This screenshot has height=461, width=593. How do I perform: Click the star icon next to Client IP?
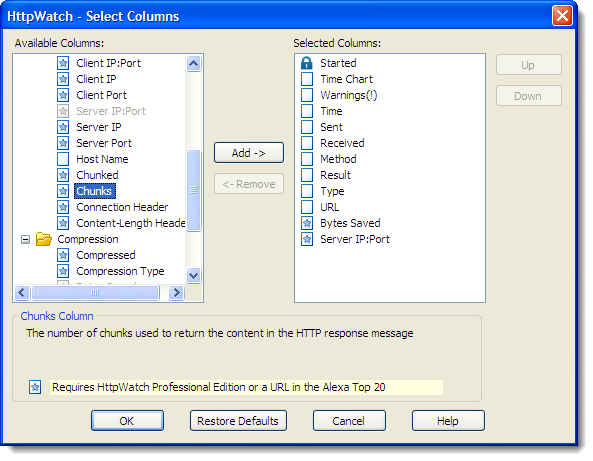63,79
